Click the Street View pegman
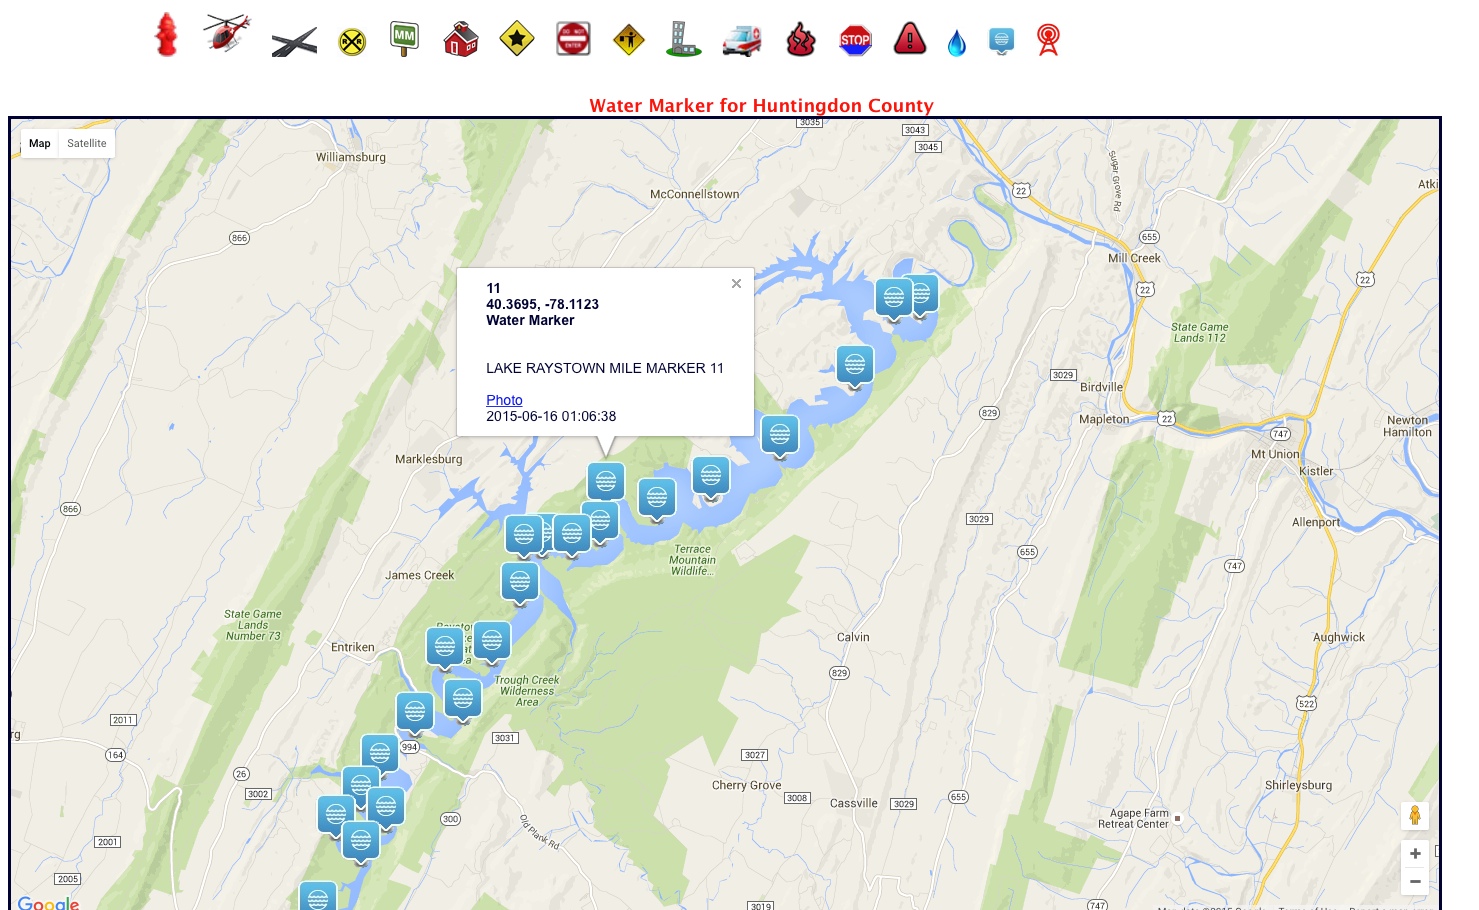 click(x=1415, y=816)
